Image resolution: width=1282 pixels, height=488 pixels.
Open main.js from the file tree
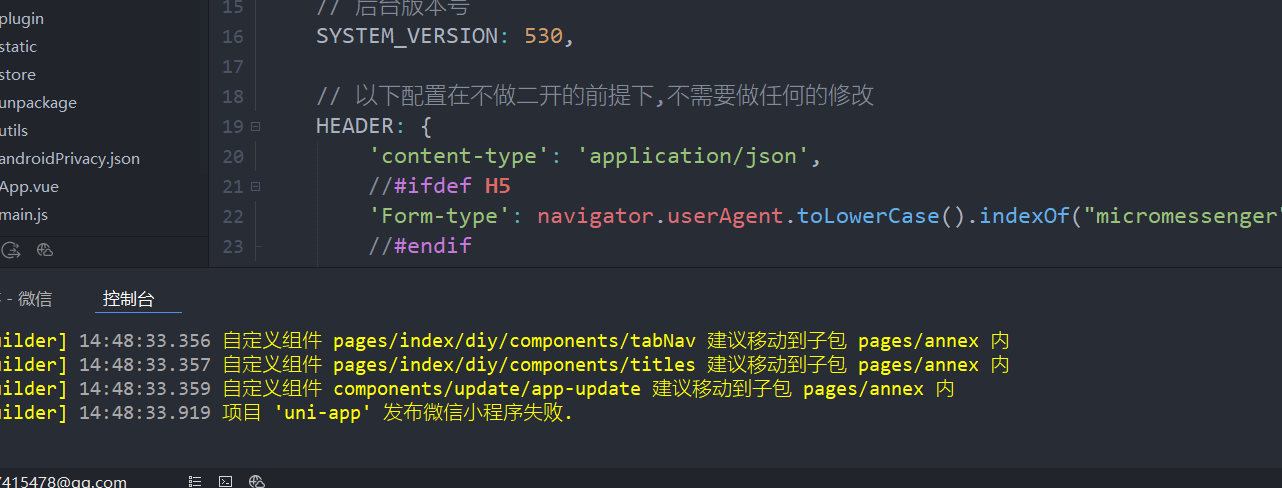tap(24, 215)
